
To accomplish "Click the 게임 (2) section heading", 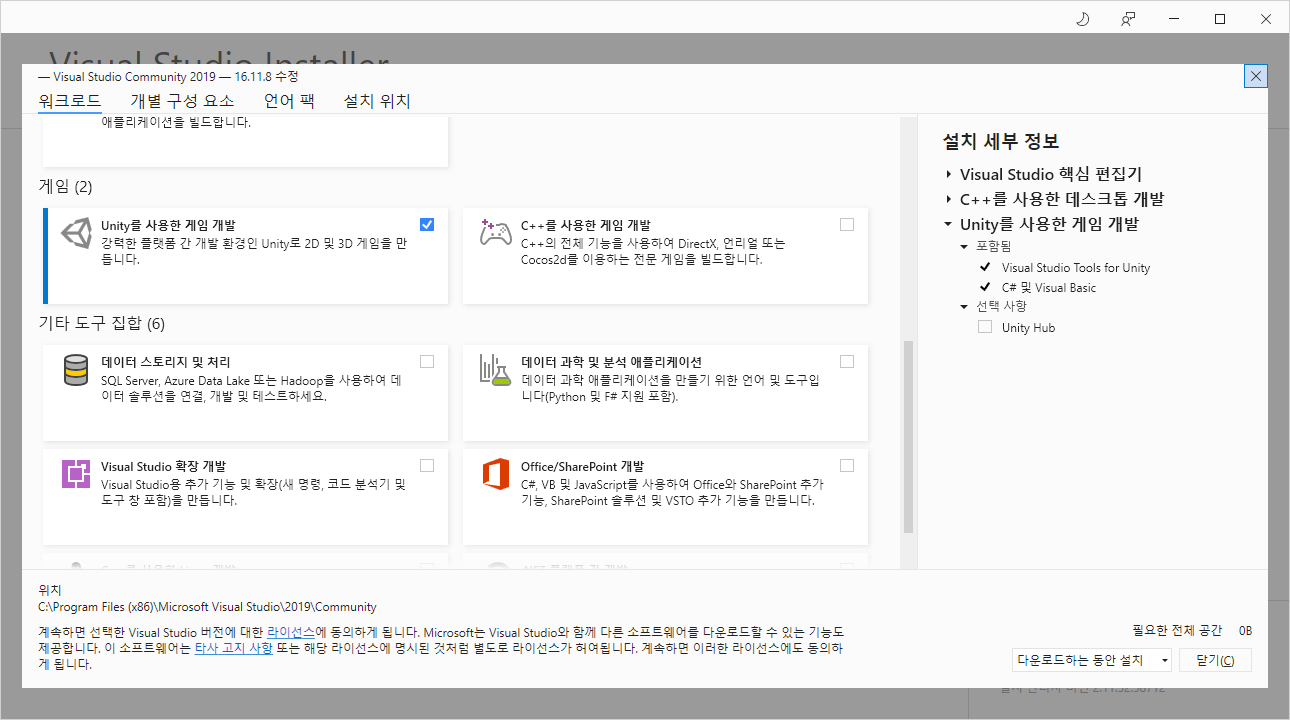I will pos(65,187).
